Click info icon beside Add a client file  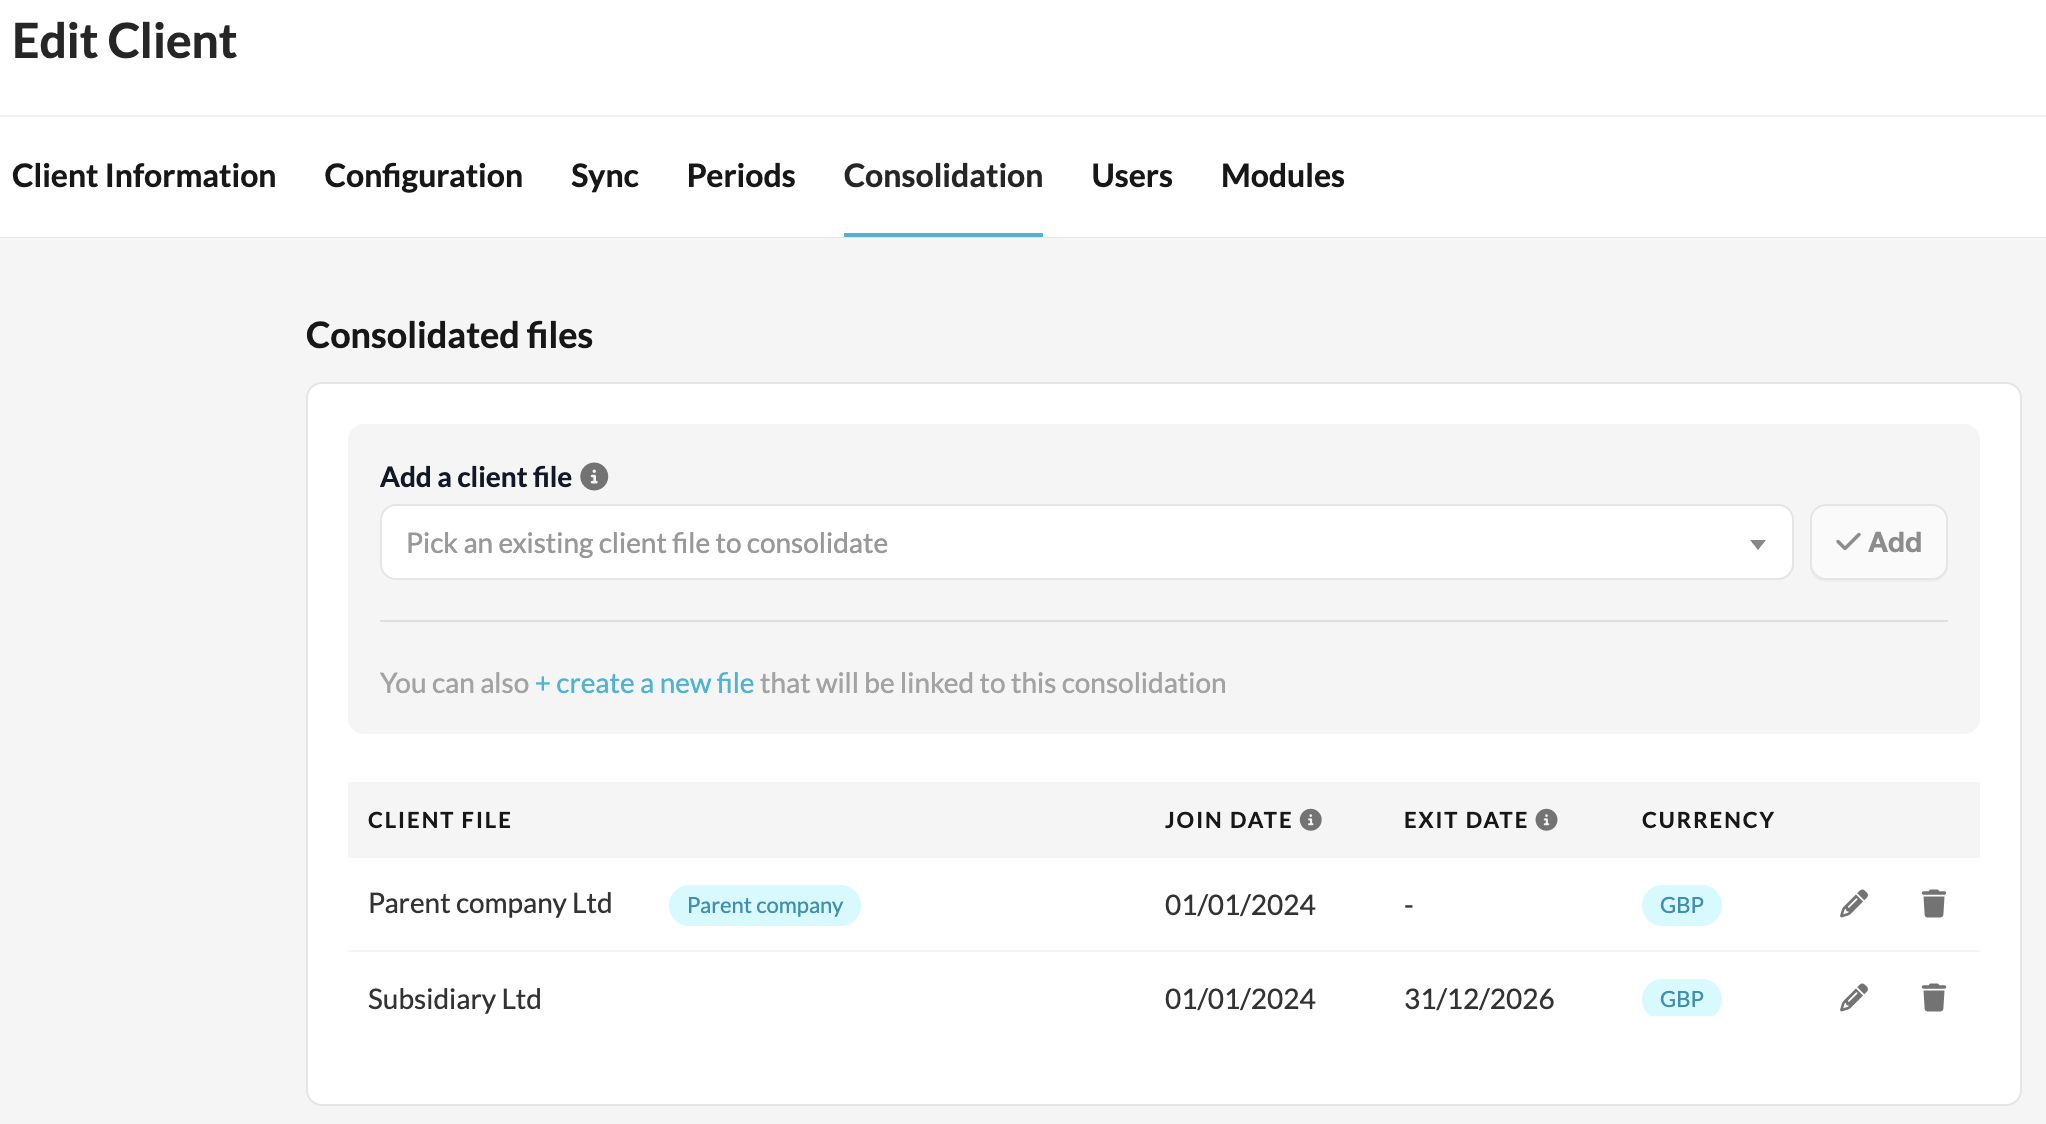(594, 477)
